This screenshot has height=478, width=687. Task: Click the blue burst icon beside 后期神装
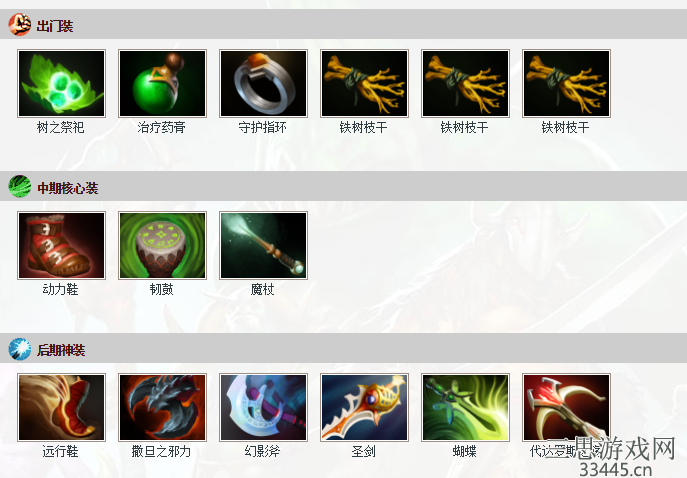[19, 349]
